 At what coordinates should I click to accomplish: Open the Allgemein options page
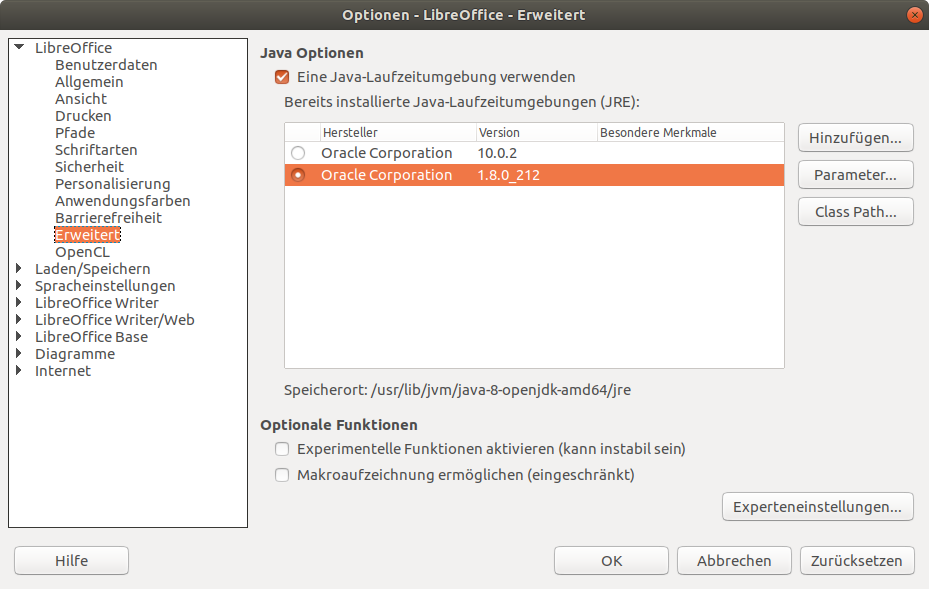(x=89, y=82)
